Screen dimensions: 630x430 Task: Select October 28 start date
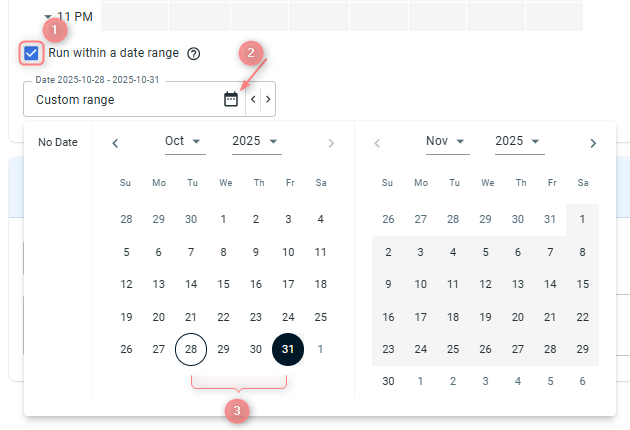191,349
